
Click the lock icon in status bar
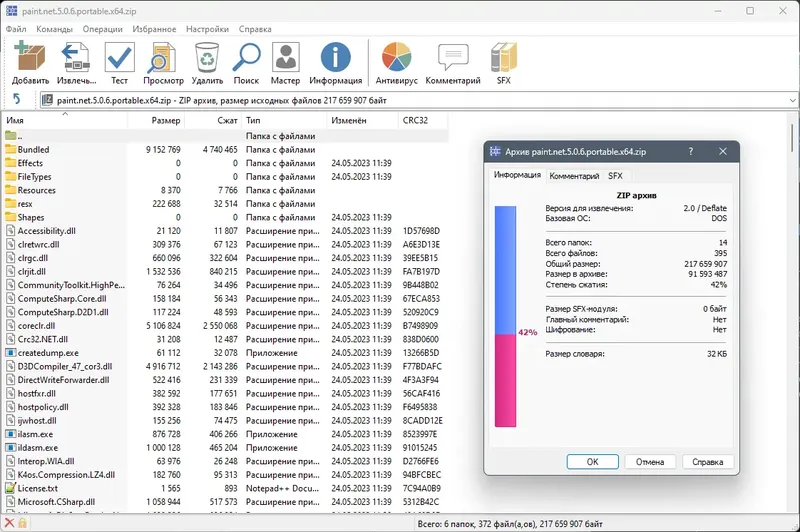point(22,523)
